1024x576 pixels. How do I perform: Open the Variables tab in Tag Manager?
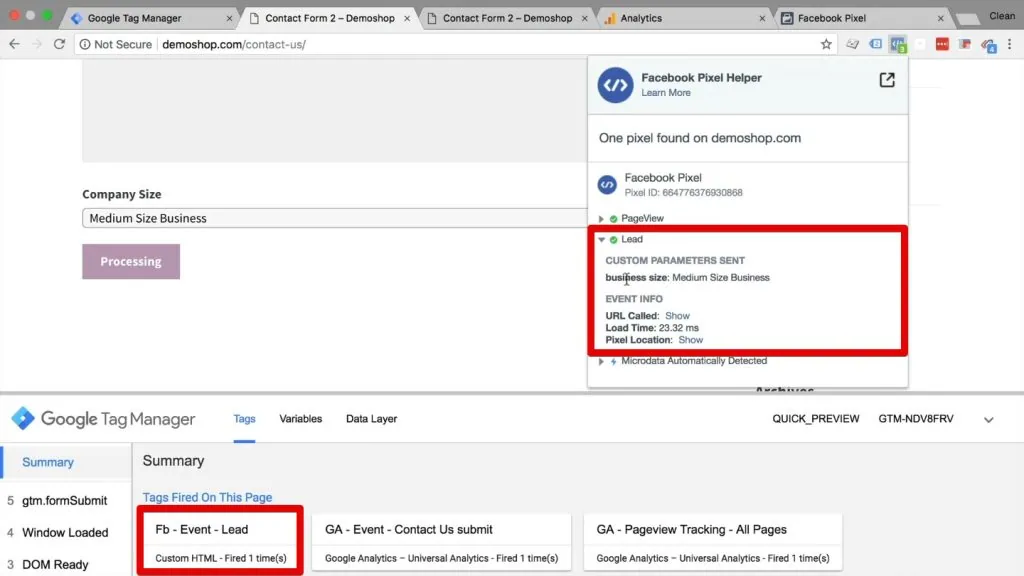coord(300,418)
